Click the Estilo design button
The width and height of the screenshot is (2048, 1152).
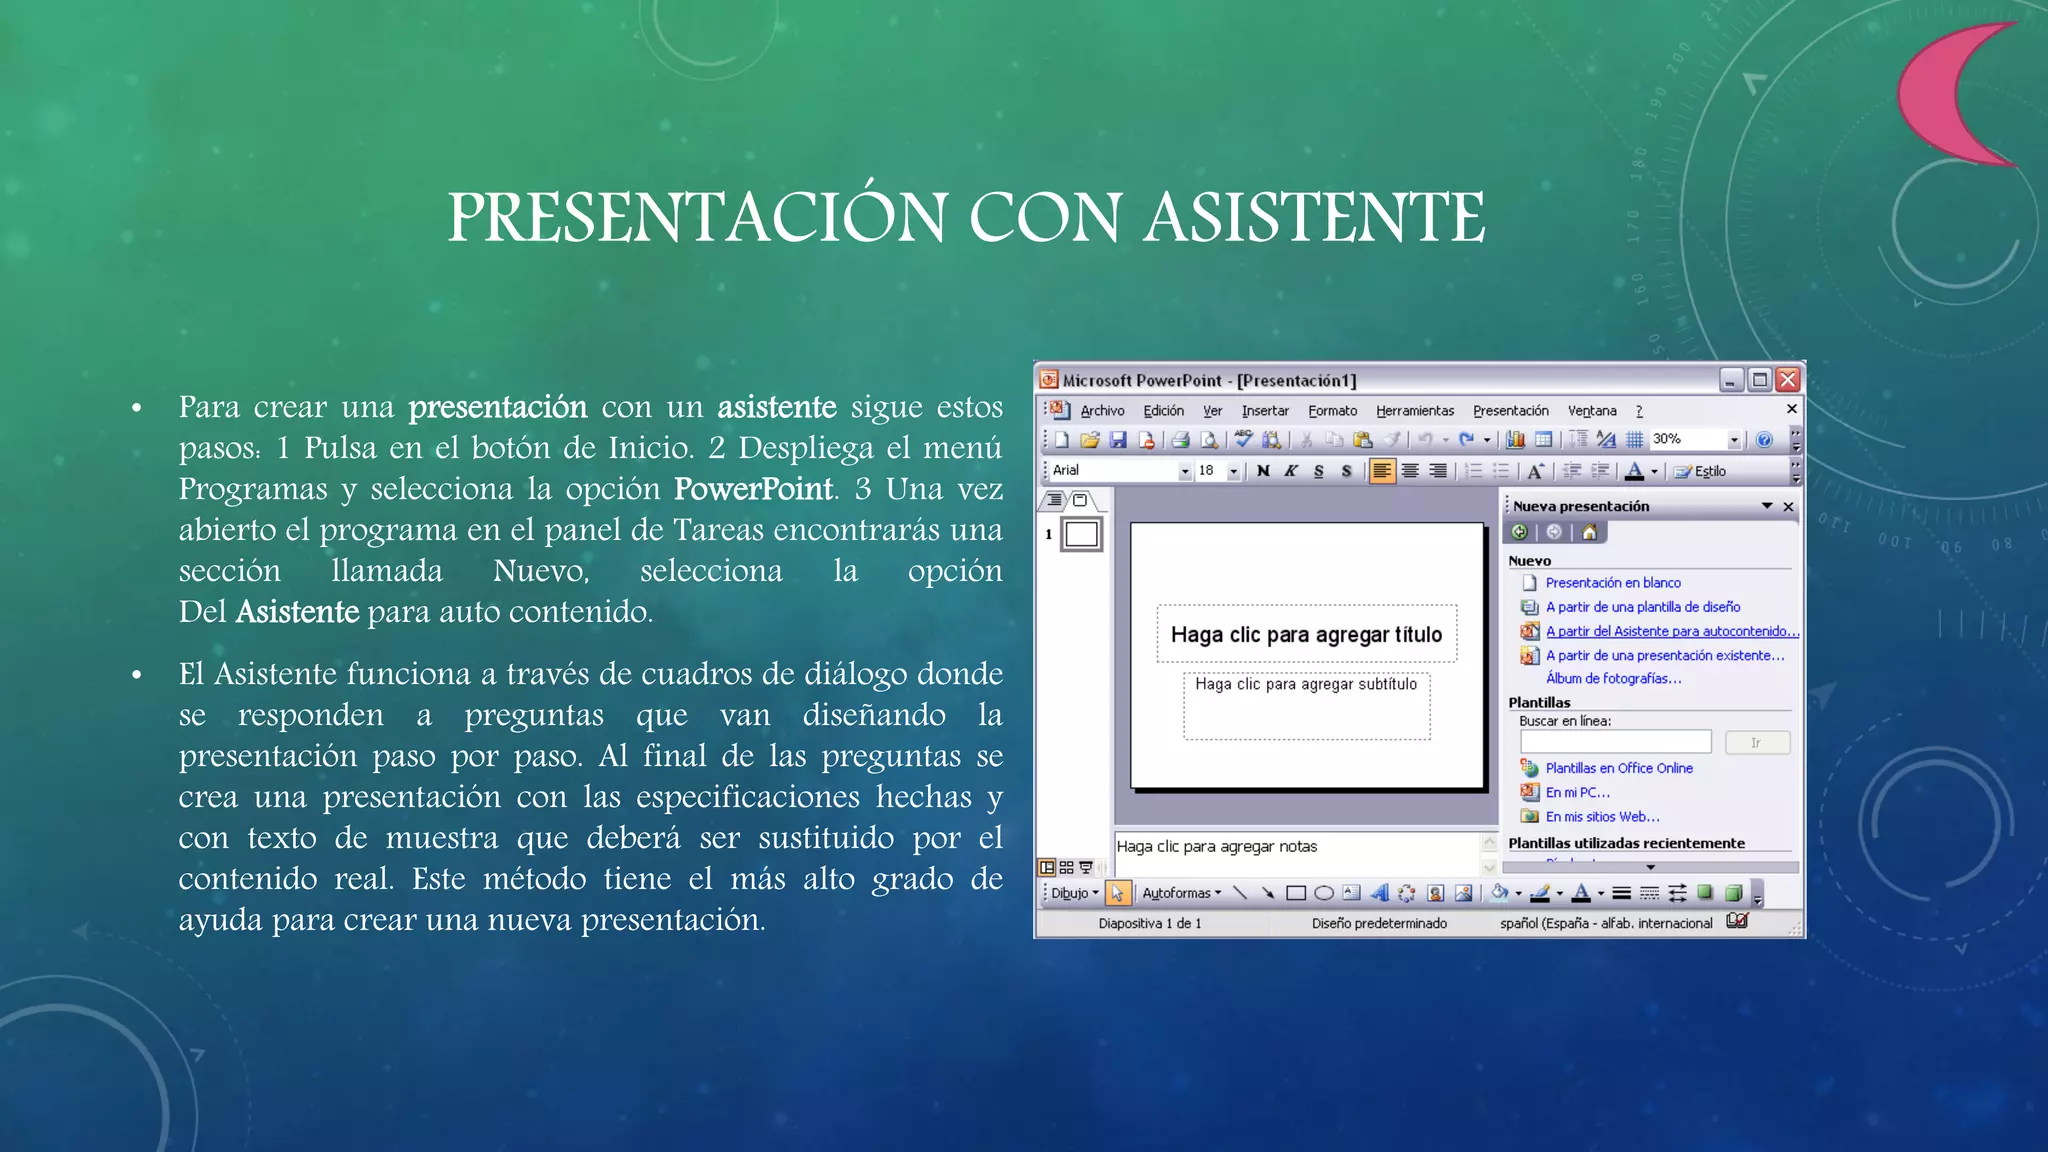[1700, 471]
